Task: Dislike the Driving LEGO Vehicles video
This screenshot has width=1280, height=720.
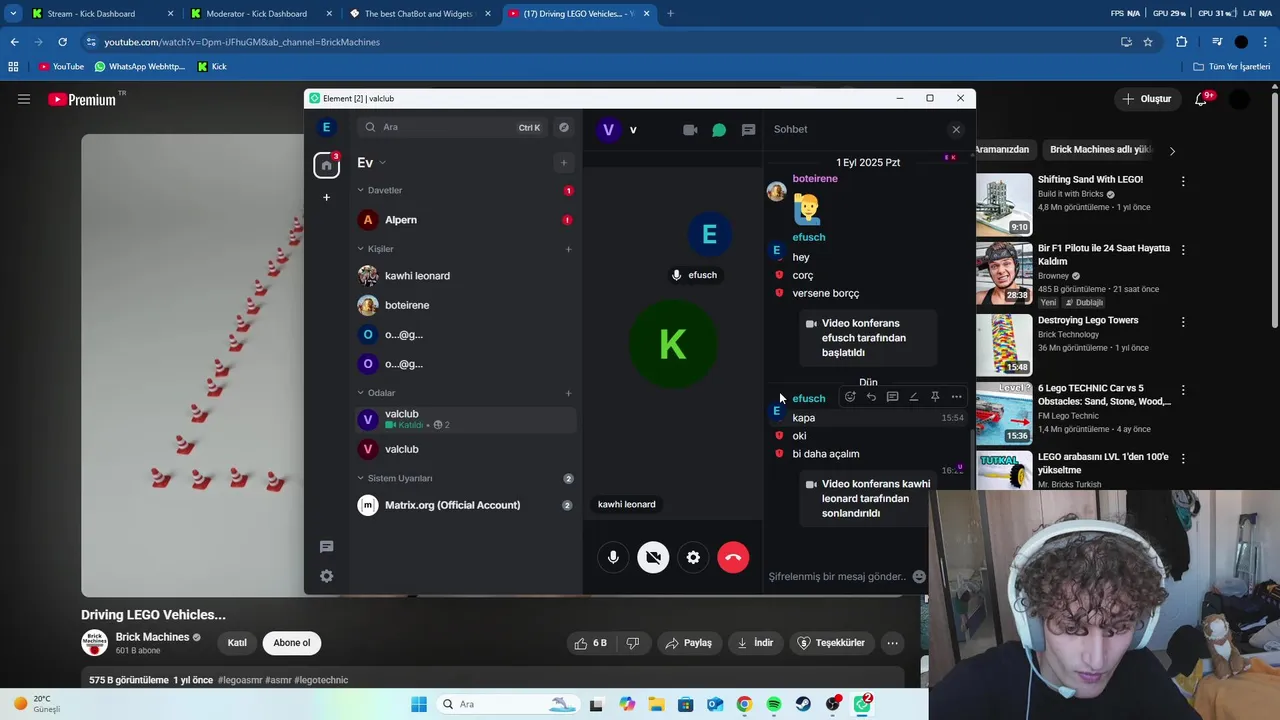Action: coord(632,643)
